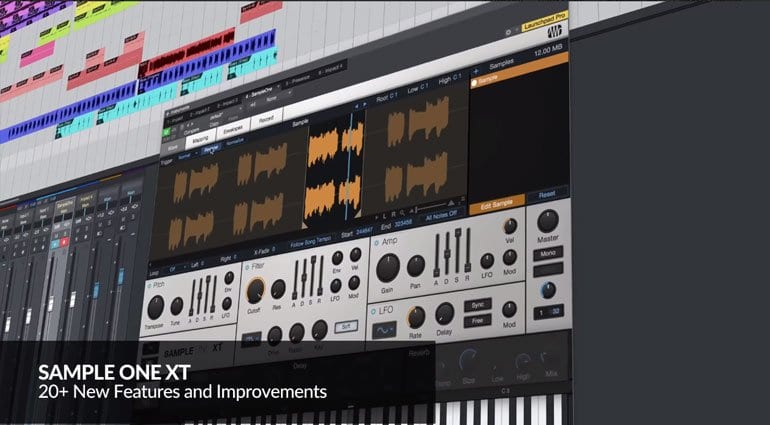Select the 4 - SampleOne instrument tab

click(258, 92)
